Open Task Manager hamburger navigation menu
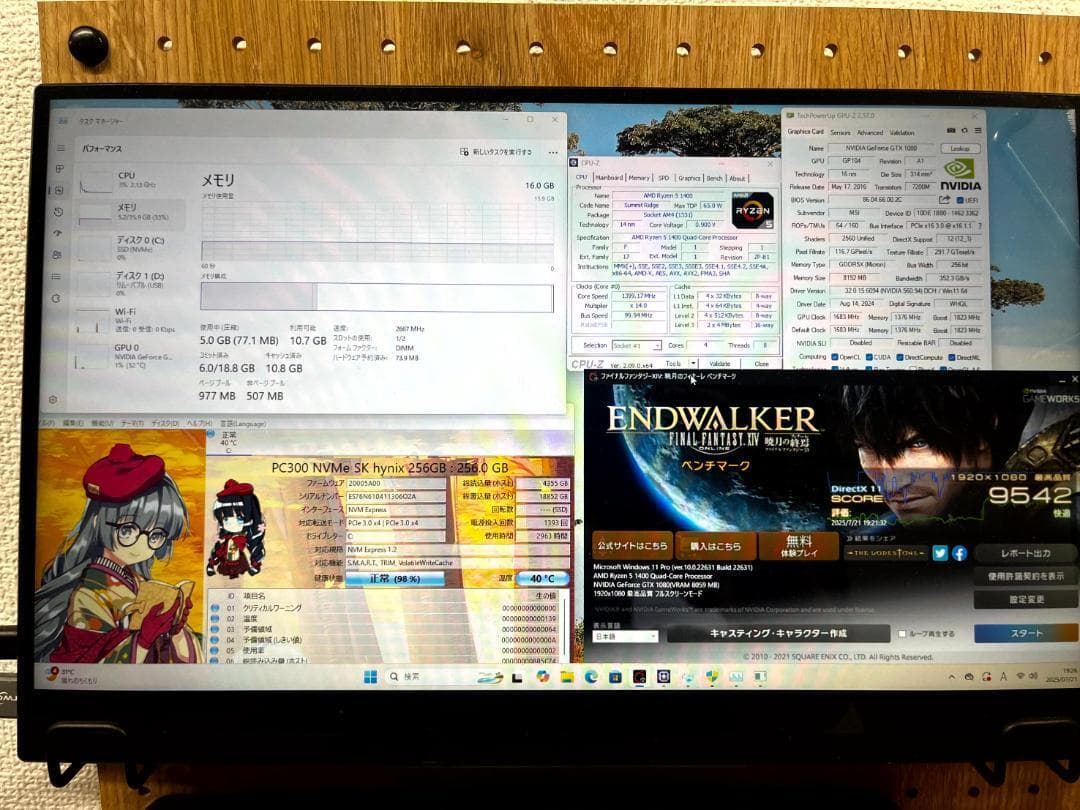This screenshot has width=1080, height=810. [x=59, y=148]
